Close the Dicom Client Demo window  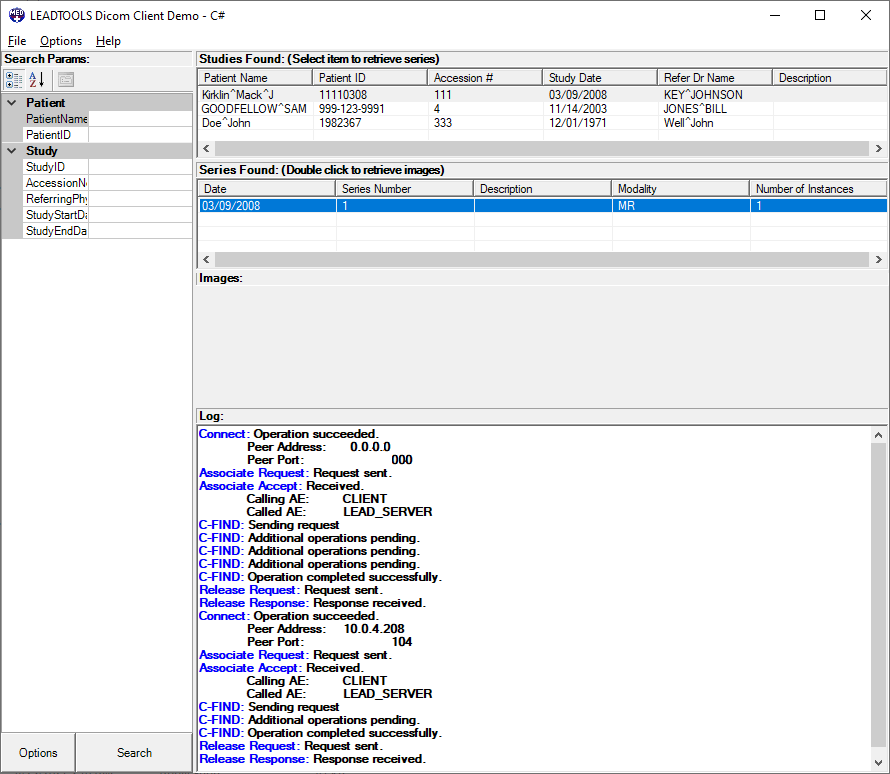click(866, 15)
